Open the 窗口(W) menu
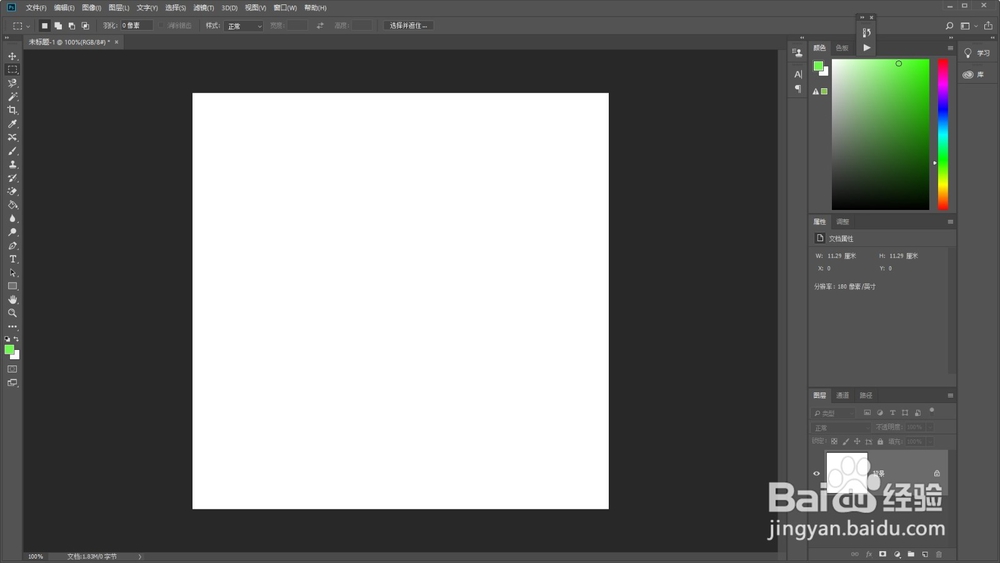Viewport: 1000px width, 563px height. click(x=285, y=8)
